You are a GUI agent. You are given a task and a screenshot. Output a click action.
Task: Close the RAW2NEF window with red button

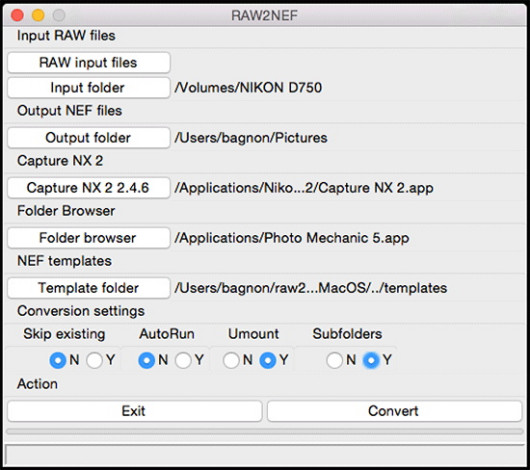[x=17, y=15]
